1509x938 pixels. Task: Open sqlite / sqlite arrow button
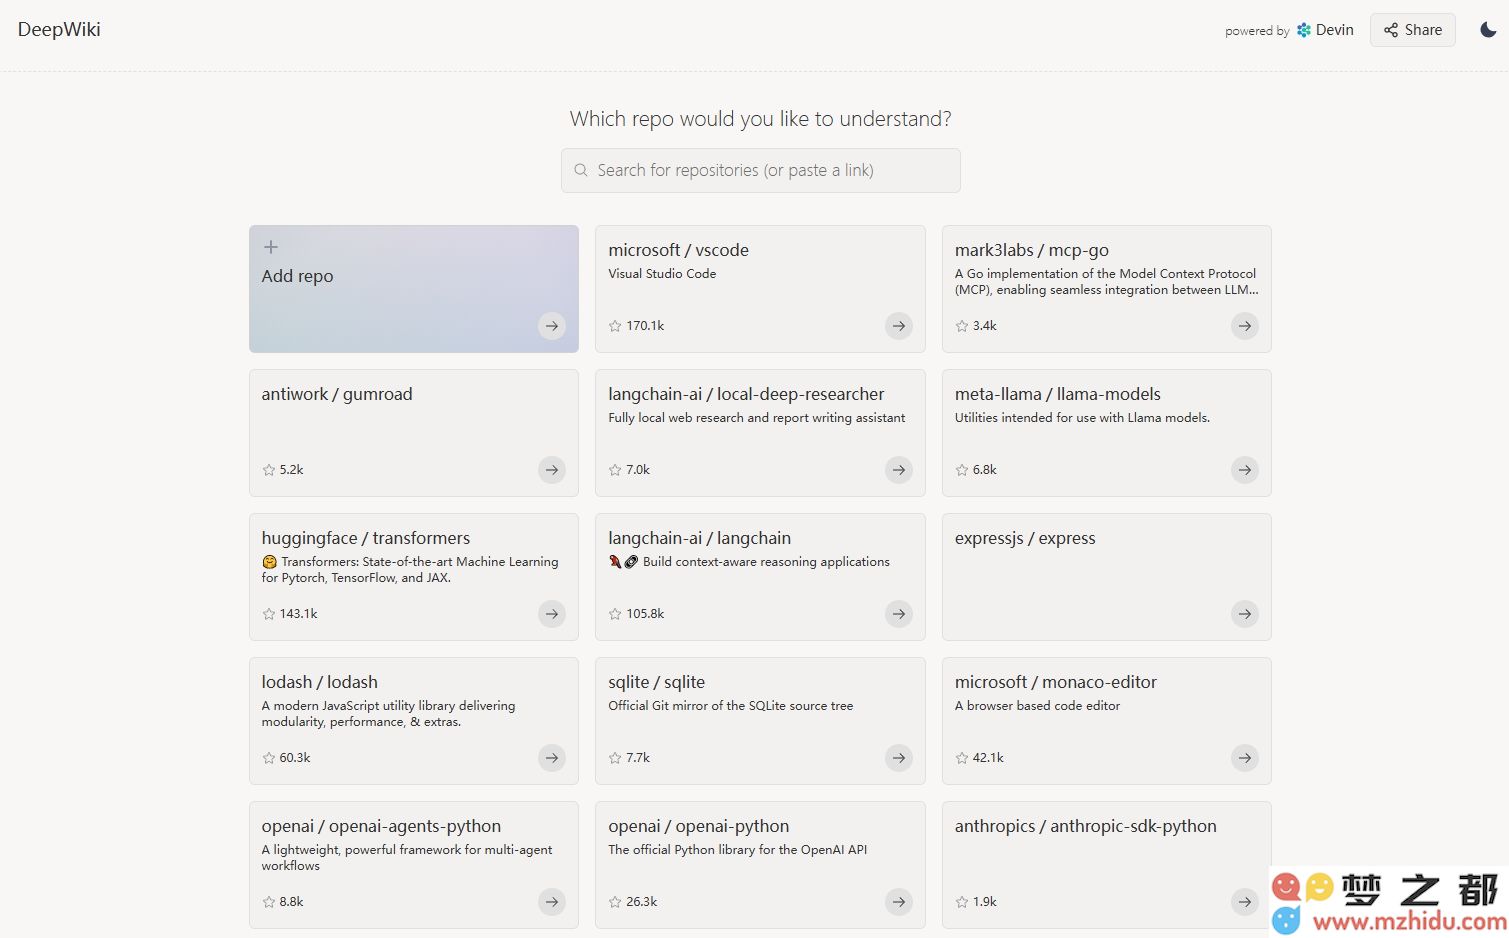899,758
